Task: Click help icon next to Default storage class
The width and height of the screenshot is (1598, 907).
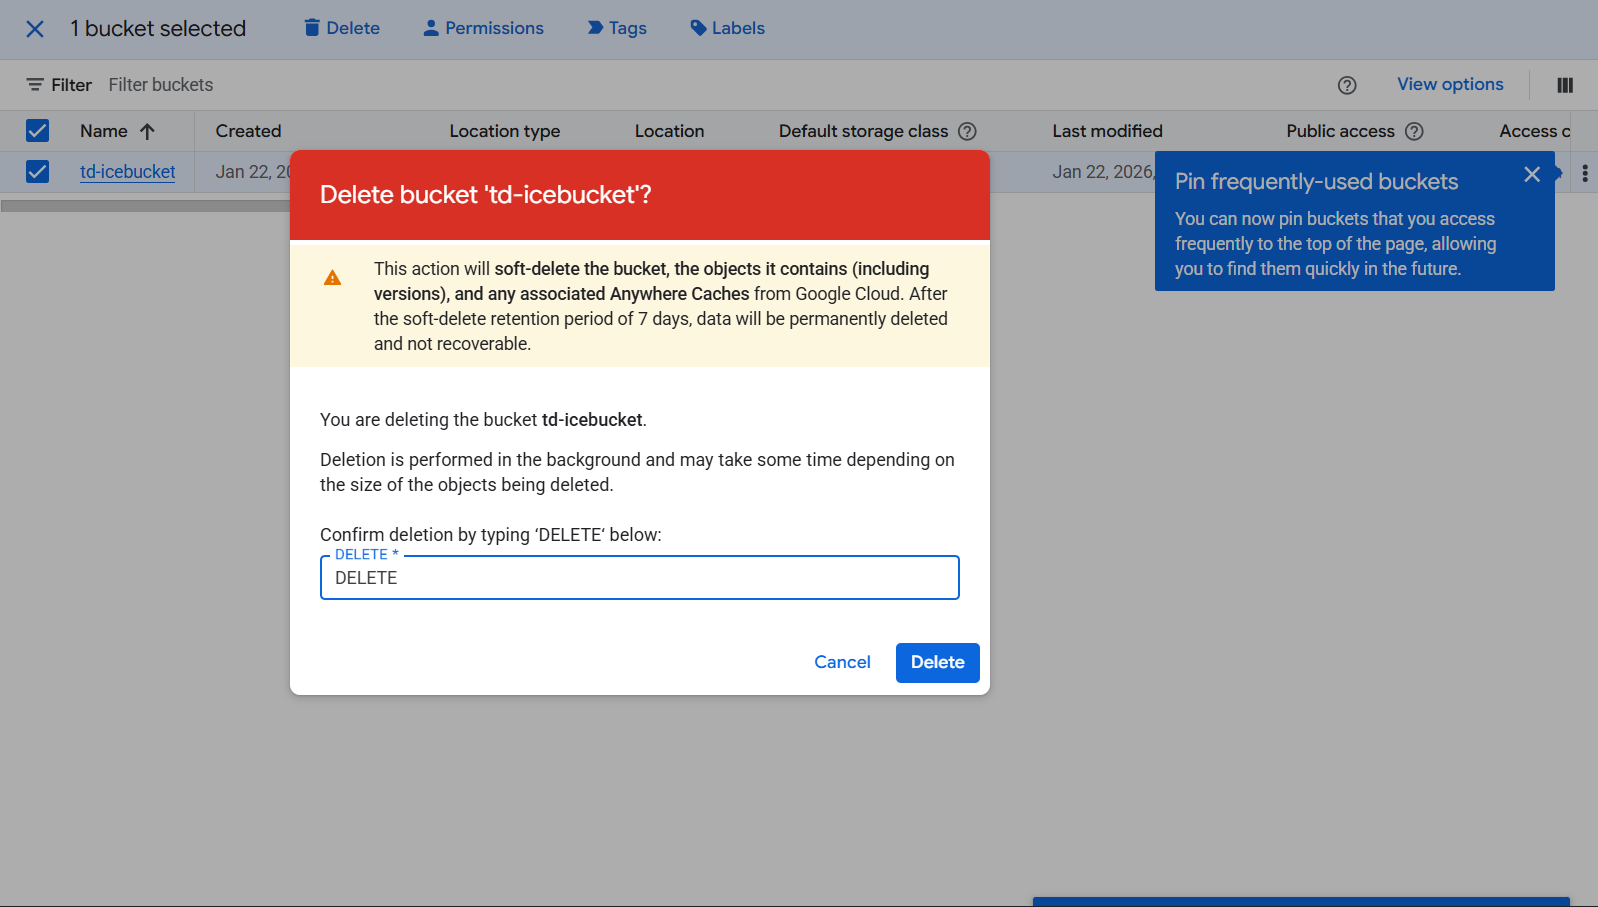Action: (967, 131)
